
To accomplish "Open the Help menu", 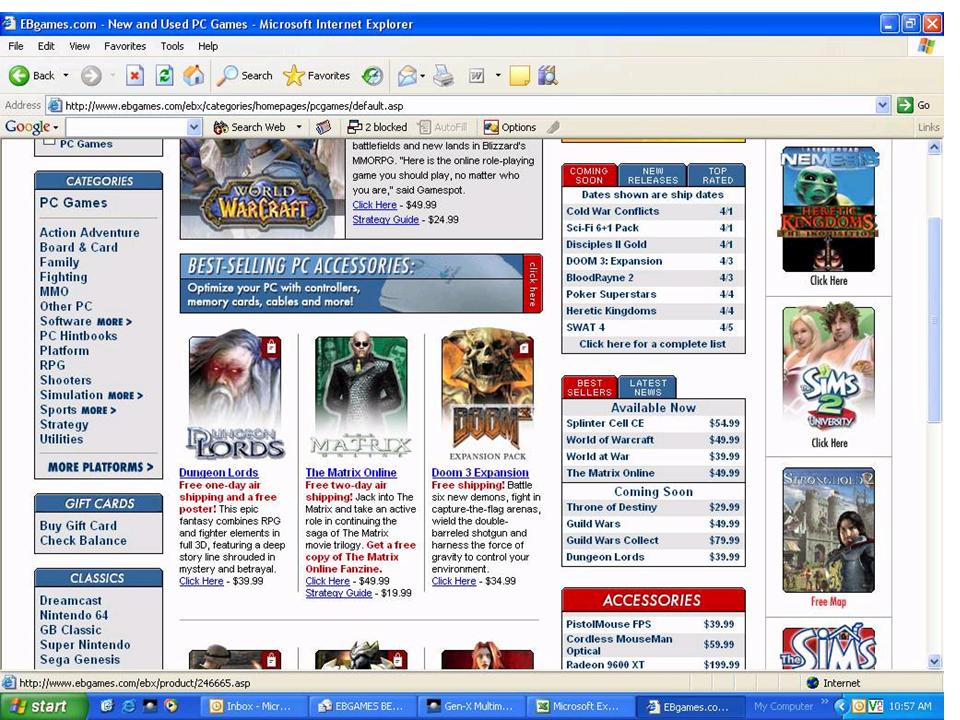I will 208,46.
